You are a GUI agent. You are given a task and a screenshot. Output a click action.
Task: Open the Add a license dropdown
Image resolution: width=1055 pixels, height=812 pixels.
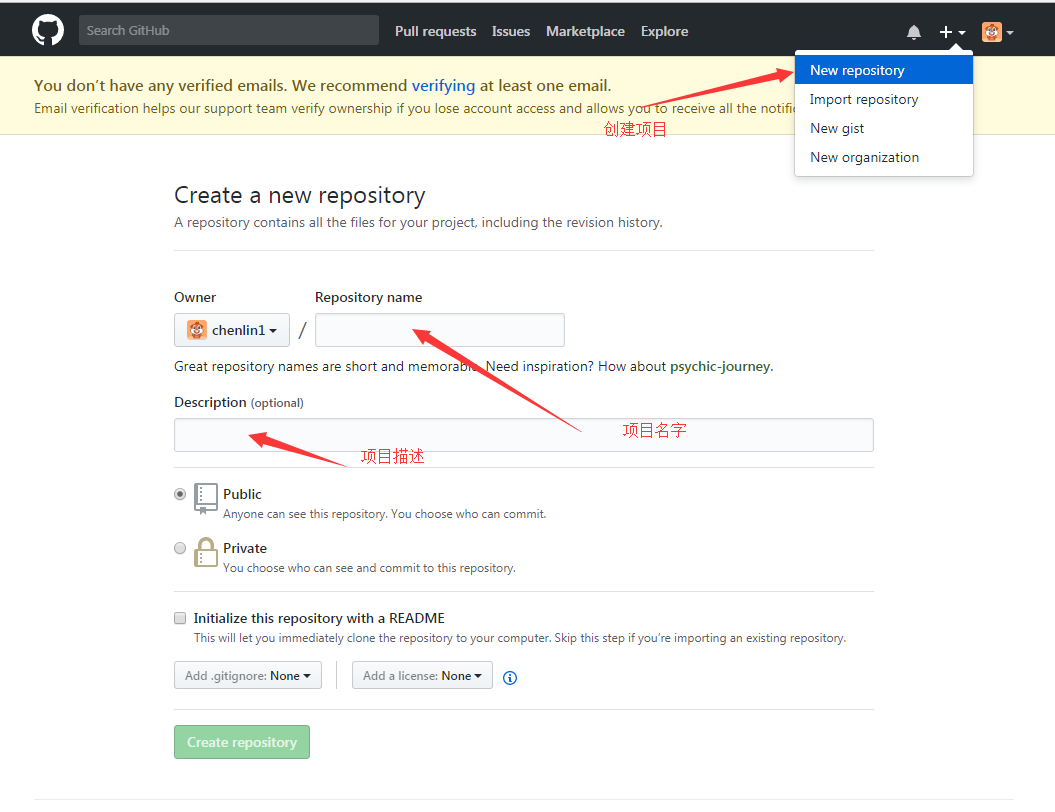tap(422, 675)
